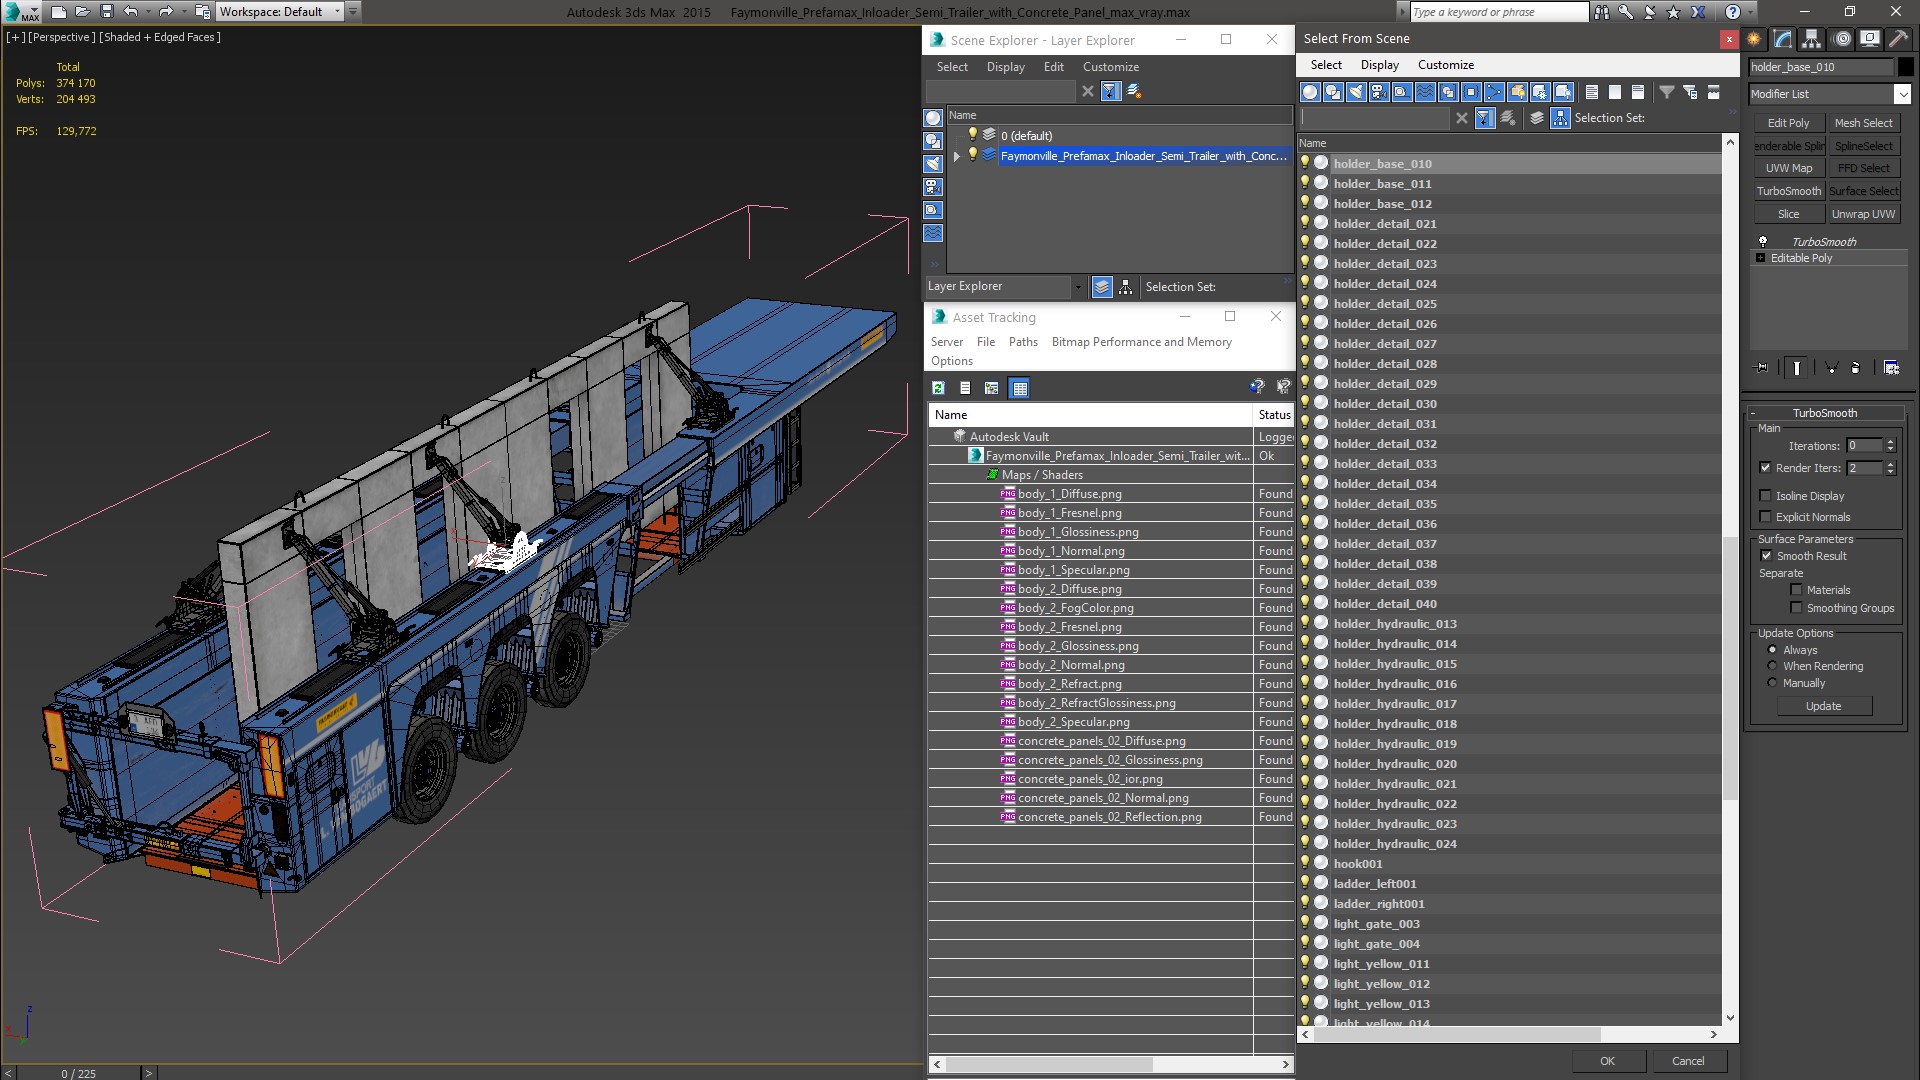1920x1080 pixels.
Task: Open Customize menu in Scene Explorer
Action: tap(1110, 67)
